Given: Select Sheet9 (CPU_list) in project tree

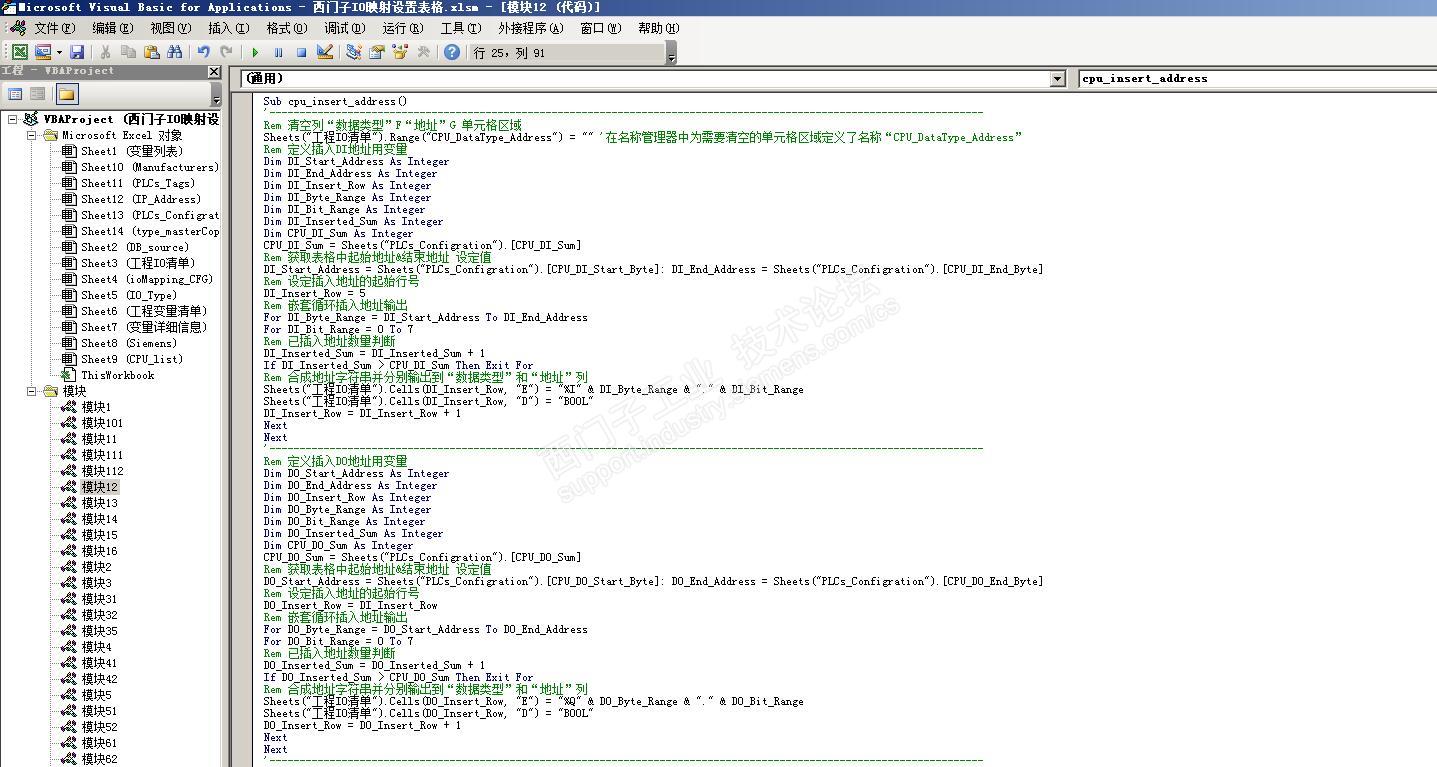Looking at the screenshot, I should pyautogui.click(x=132, y=359).
